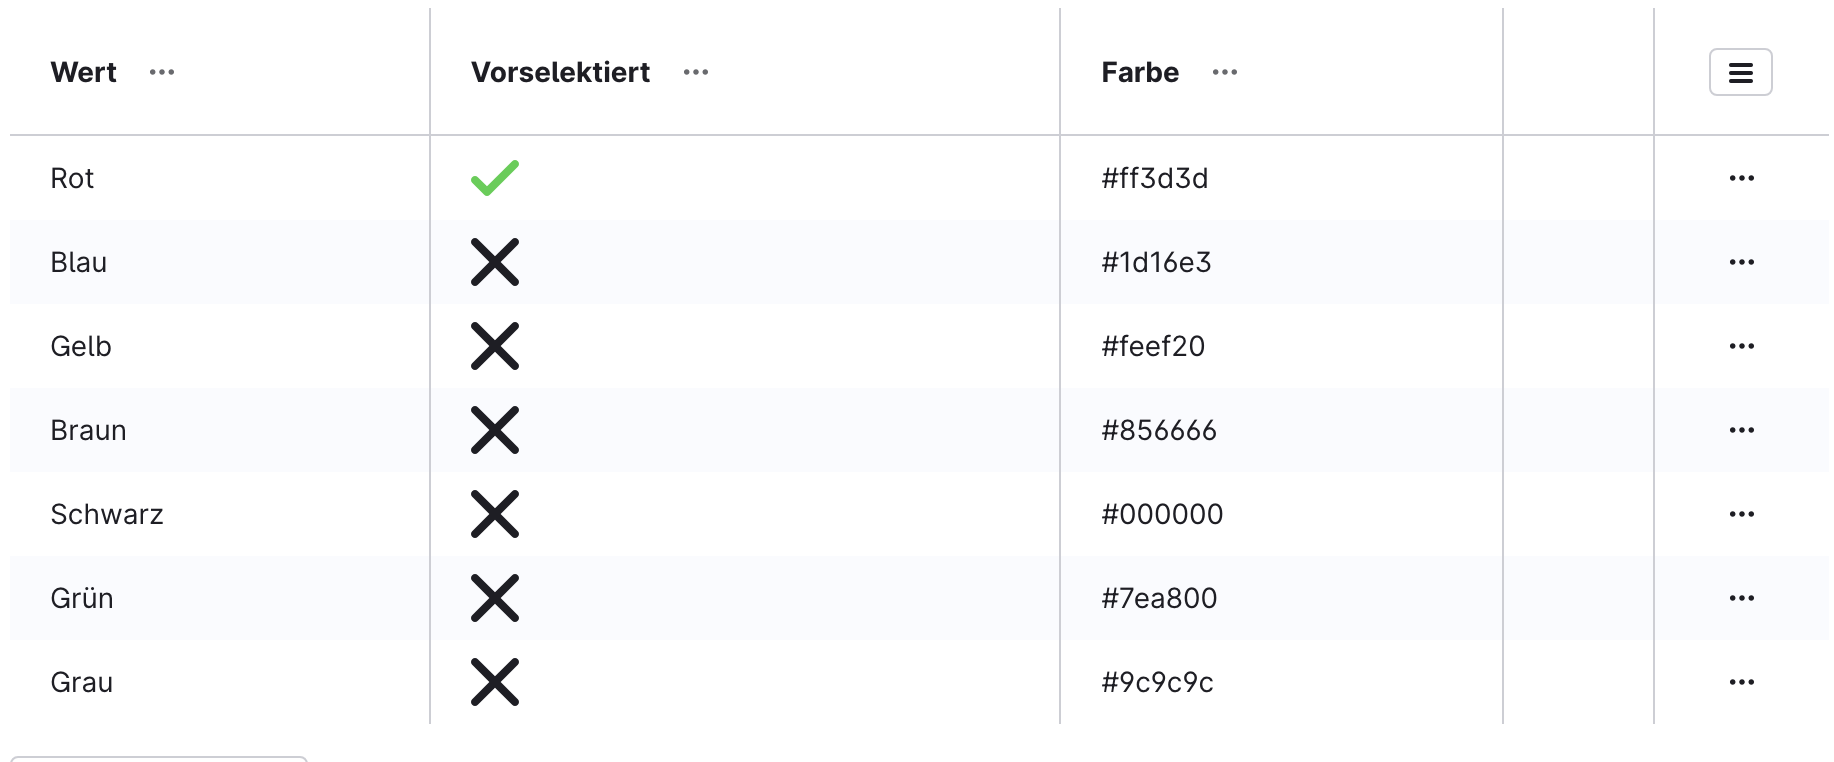Click the Grün value cell

[82, 598]
